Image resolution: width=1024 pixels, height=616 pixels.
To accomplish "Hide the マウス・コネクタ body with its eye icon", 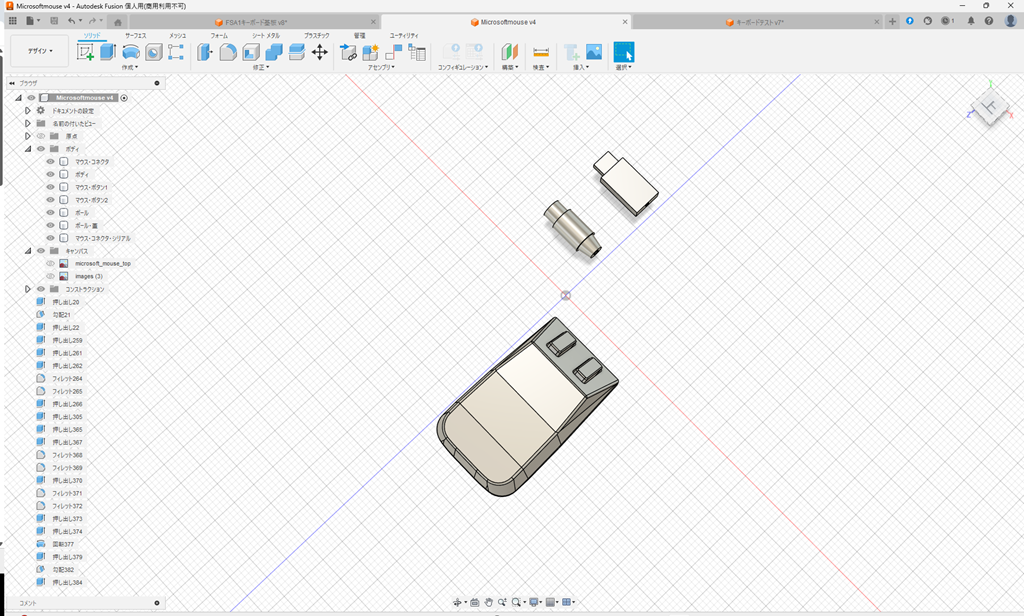I will click(x=50, y=162).
